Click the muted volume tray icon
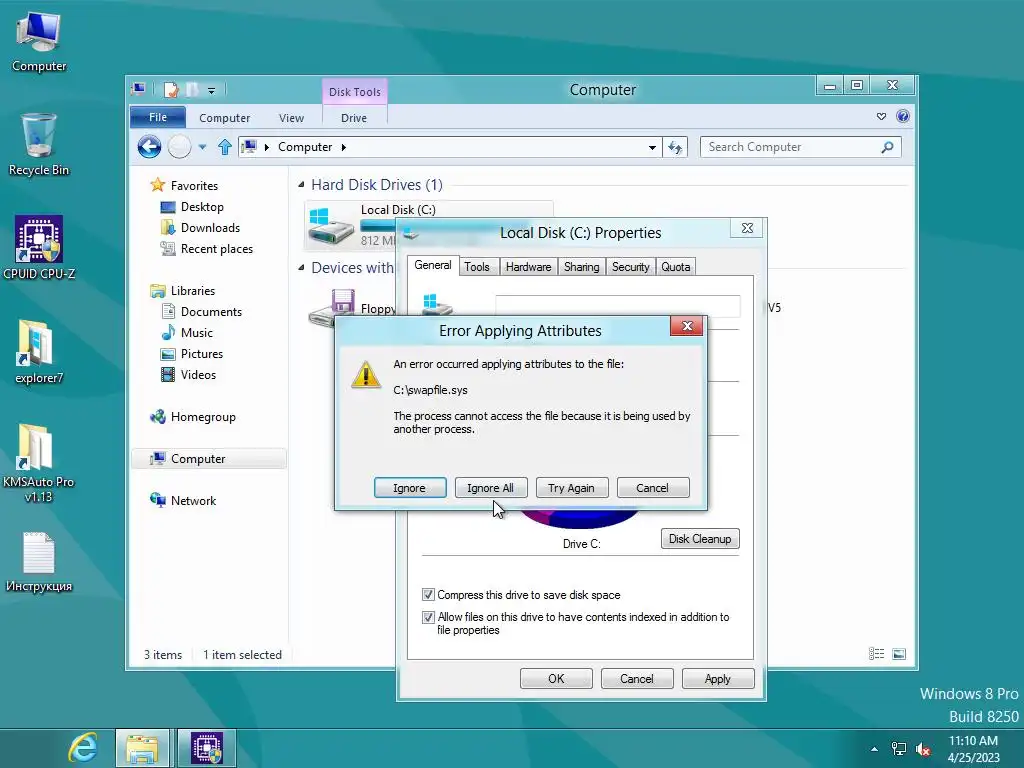 923,749
